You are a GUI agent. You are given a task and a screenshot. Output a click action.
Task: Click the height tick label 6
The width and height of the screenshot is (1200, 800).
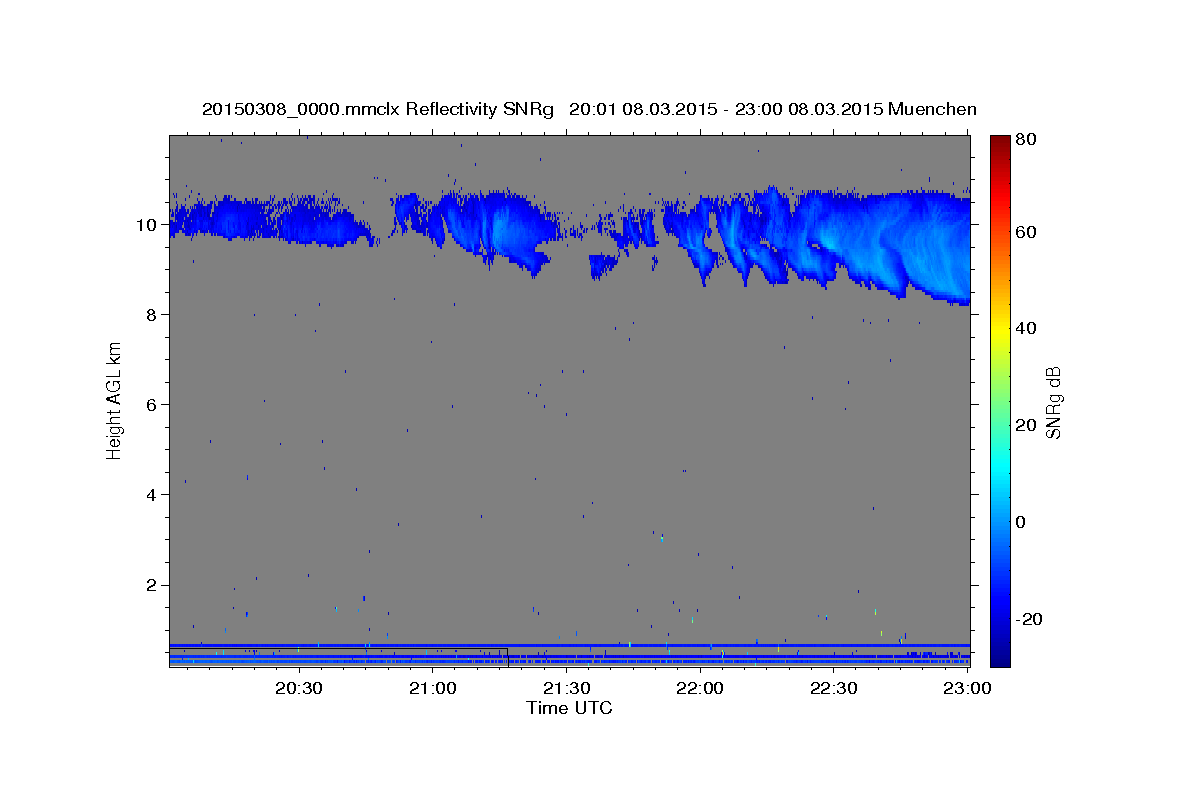tap(153, 405)
